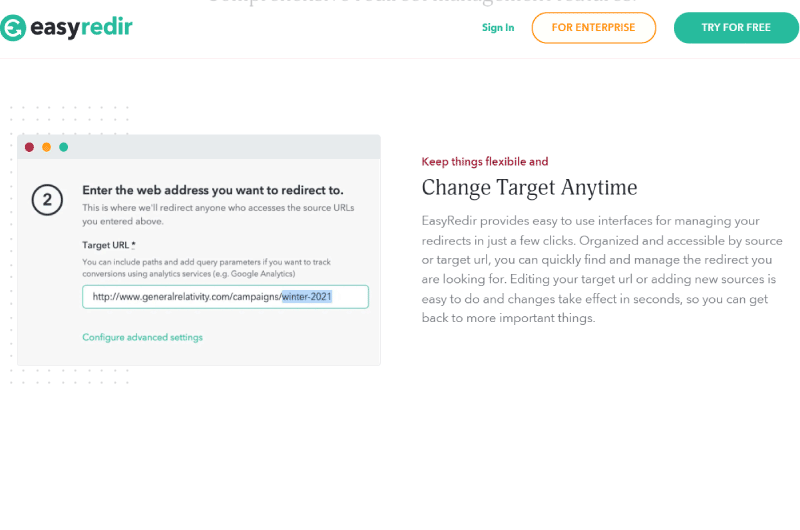Click the Target URL label
Viewport: 800px width, 530px height.
109,245
